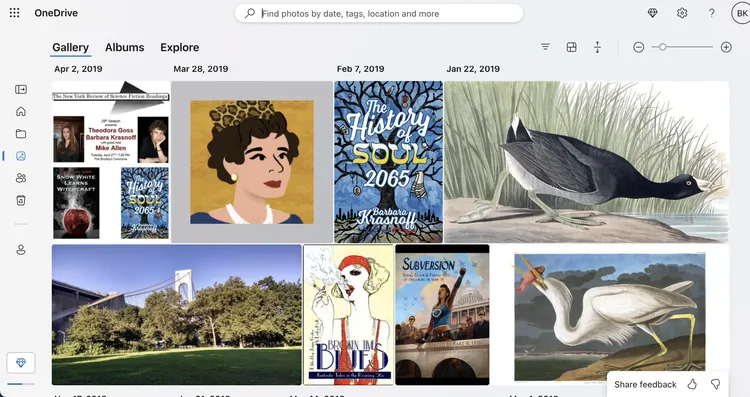The image size is (750, 397).
Task: Click the zoom out minus button
Action: (x=639, y=47)
